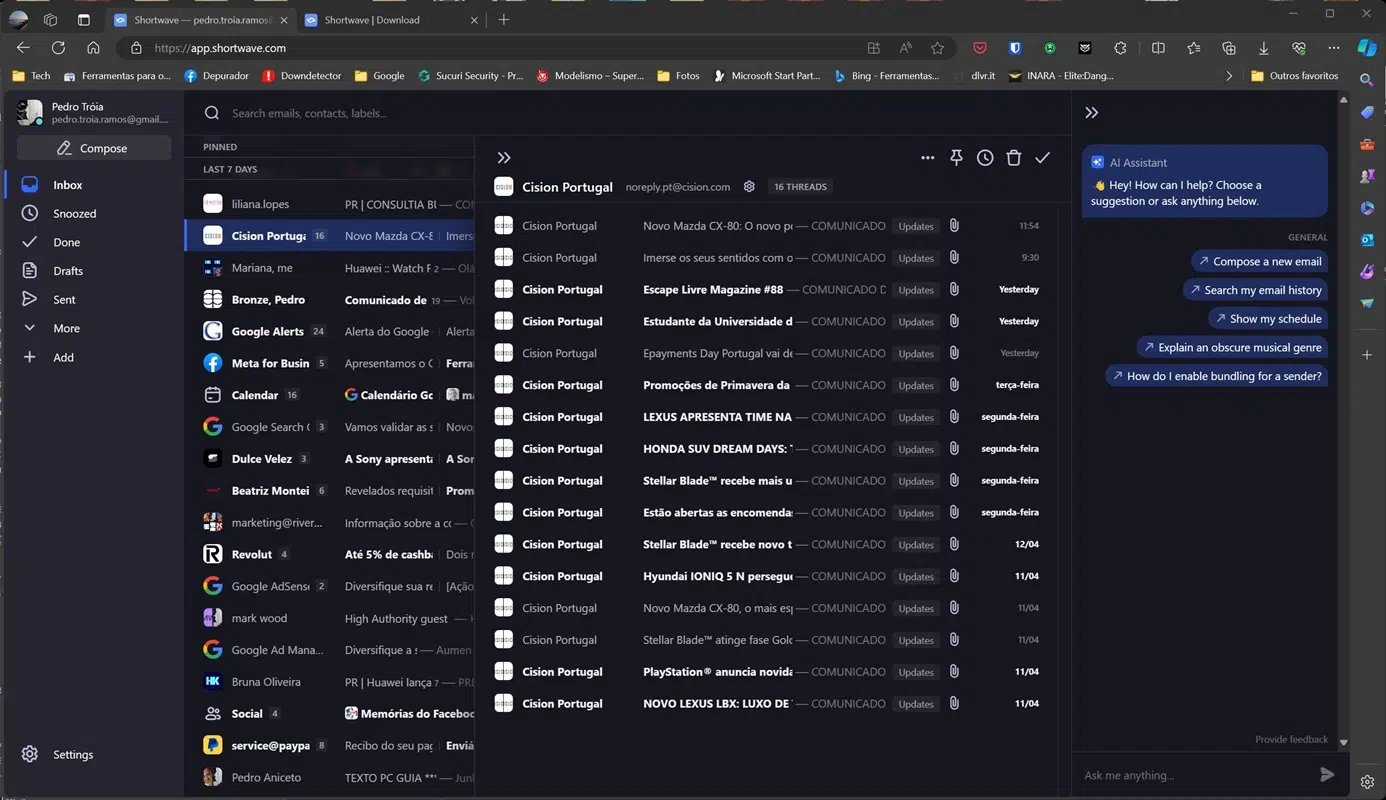Click the 16 THREADS badge
The image size is (1386, 800).
point(801,187)
